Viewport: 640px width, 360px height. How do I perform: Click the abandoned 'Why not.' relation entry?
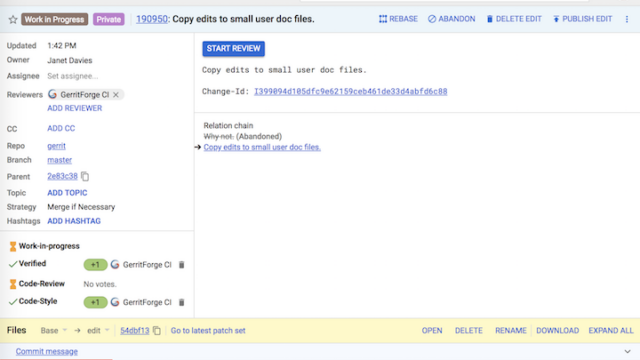[219, 136]
